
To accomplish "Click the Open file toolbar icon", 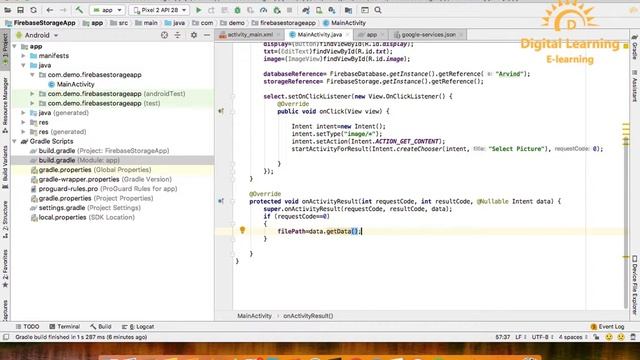I will click(7, 10).
